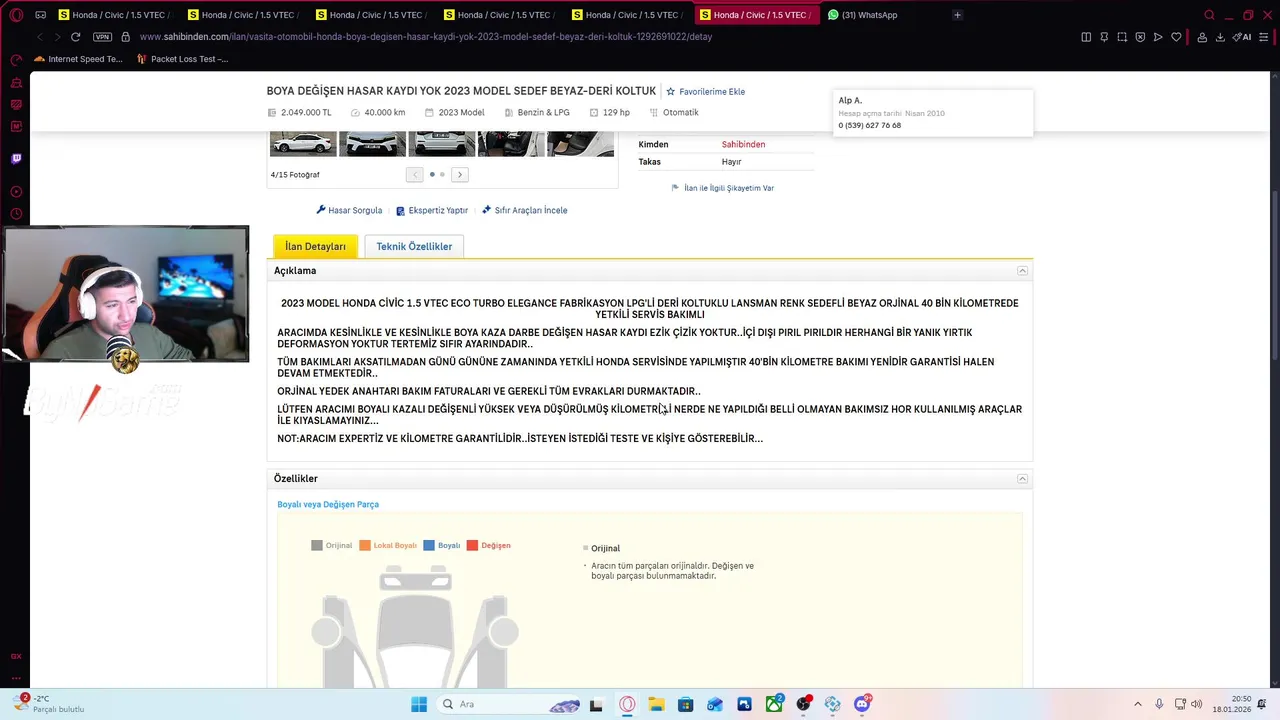Open Xbox app from taskbar
The width and height of the screenshot is (1280, 720).
click(774, 704)
